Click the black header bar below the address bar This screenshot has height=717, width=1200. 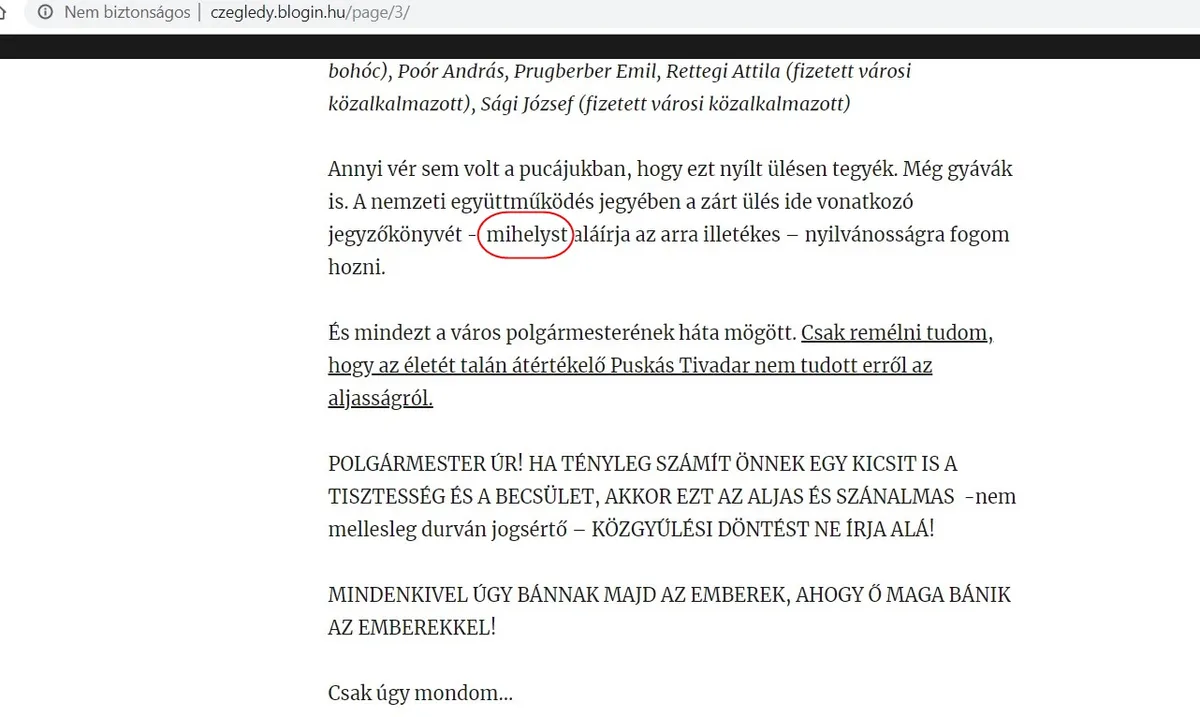click(x=600, y=46)
